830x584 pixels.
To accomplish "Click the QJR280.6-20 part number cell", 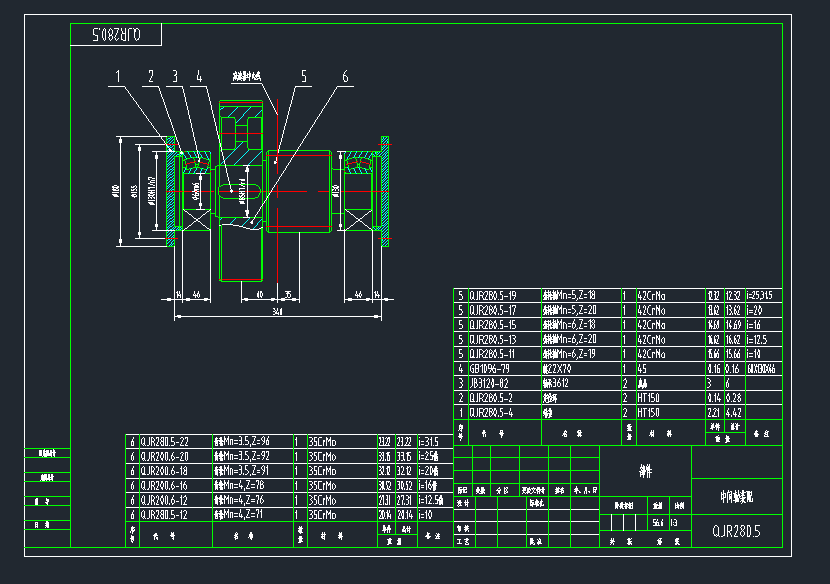I will 175,456.
